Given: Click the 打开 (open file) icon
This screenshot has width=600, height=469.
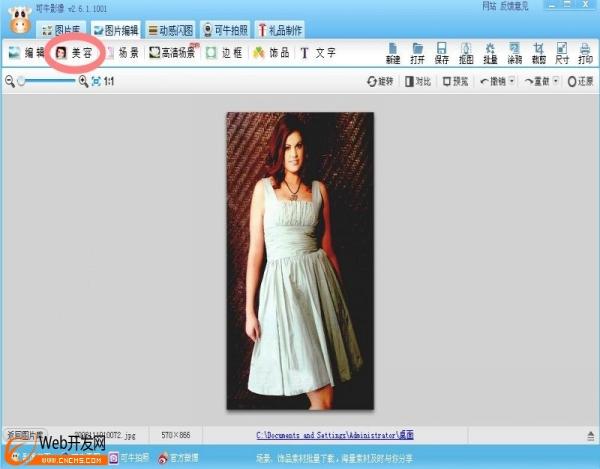Looking at the screenshot, I should point(417,52).
